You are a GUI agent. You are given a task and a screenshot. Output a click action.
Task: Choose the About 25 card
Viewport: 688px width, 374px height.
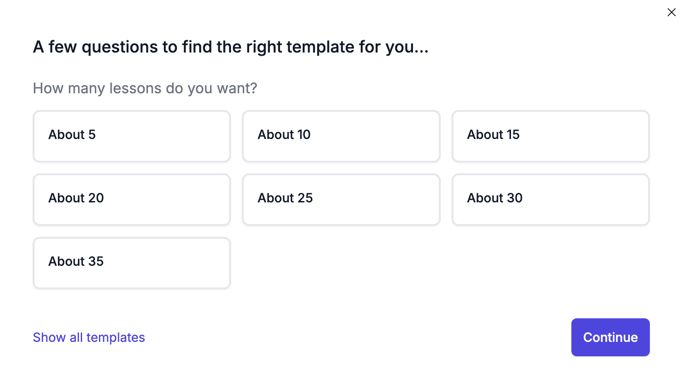341,200
